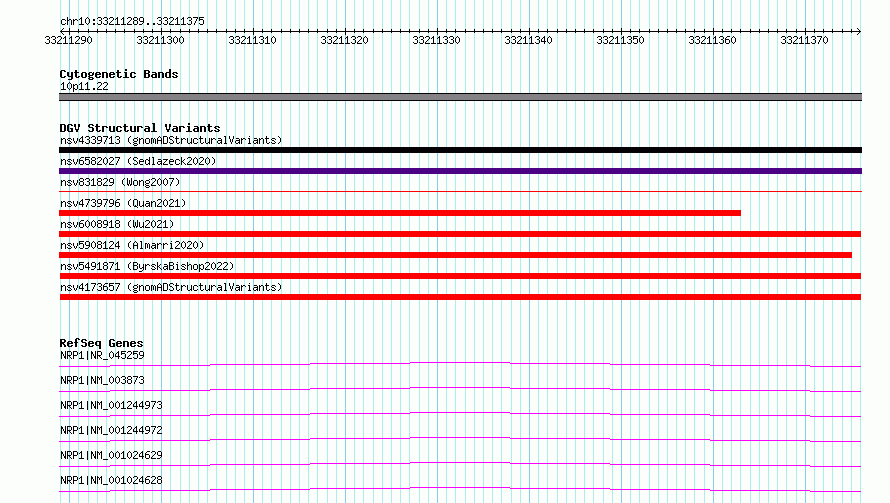890x503 pixels.
Task: Click the black nsv4339713 variant bar
Action: tap(460, 150)
